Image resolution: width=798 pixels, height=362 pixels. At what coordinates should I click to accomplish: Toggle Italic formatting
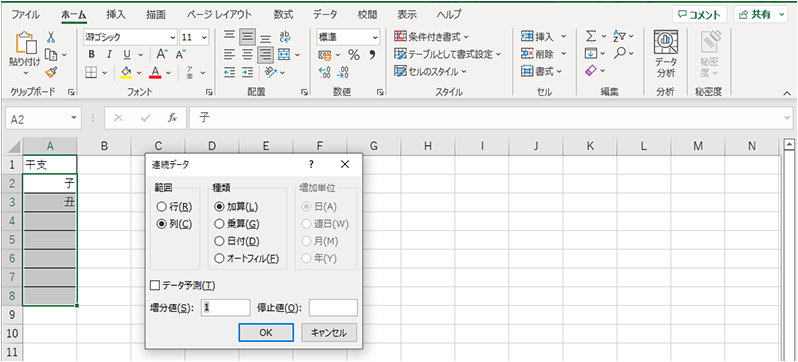tap(109, 54)
